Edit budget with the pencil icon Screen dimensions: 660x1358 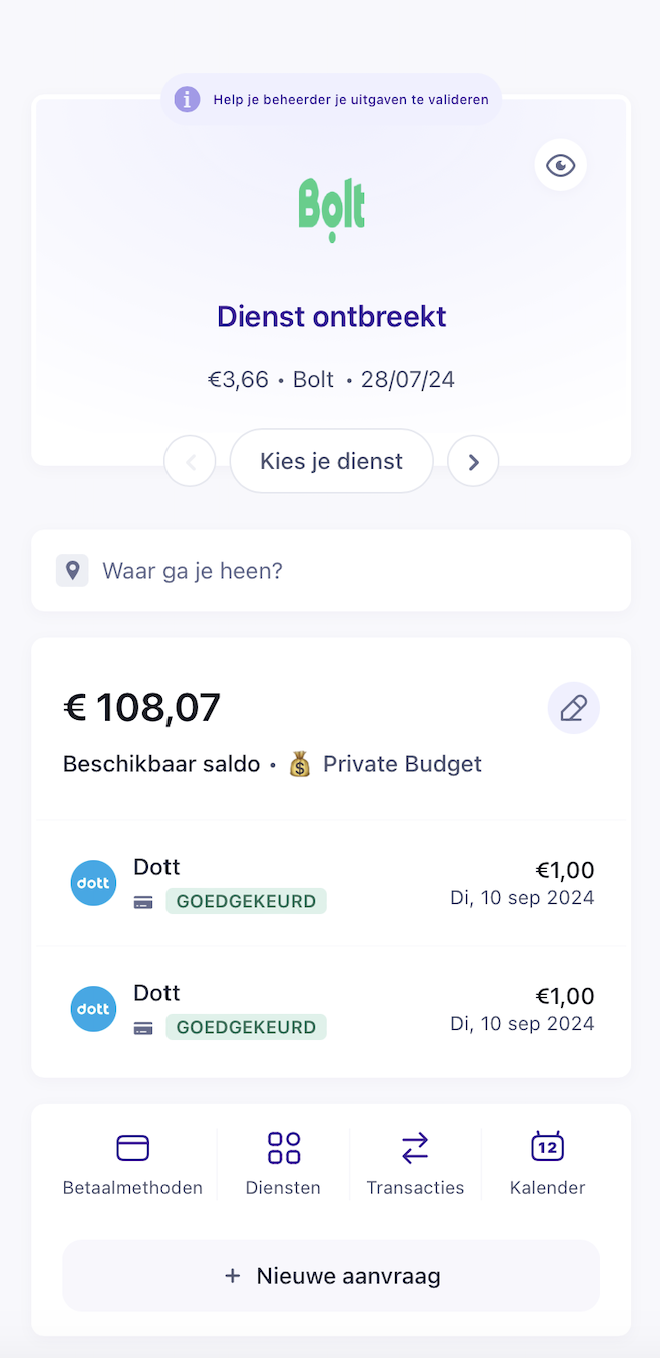pos(573,709)
